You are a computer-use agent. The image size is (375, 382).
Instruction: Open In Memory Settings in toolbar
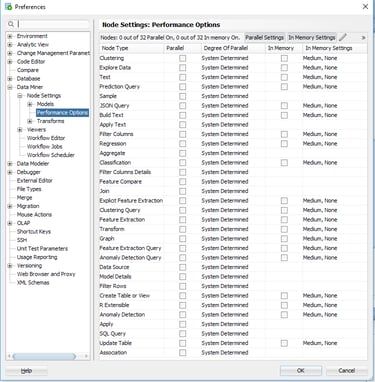point(312,38)
